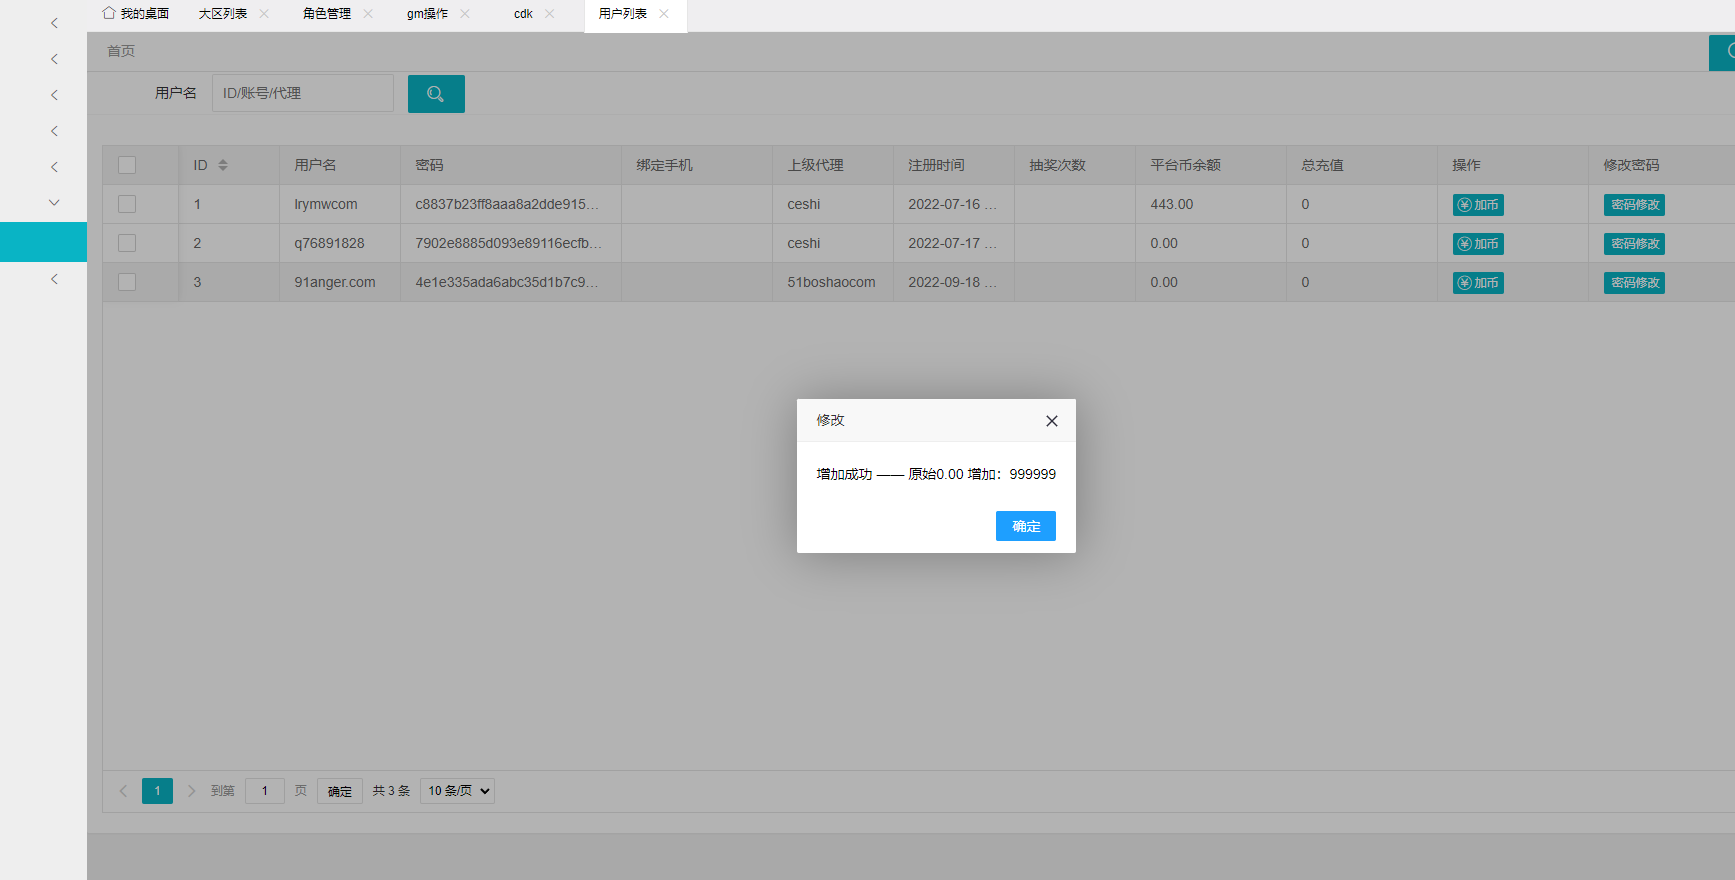Collapse the expanded sidebar menu chevron
This screenshot has width=1735, height=880.
pos(54,202)
